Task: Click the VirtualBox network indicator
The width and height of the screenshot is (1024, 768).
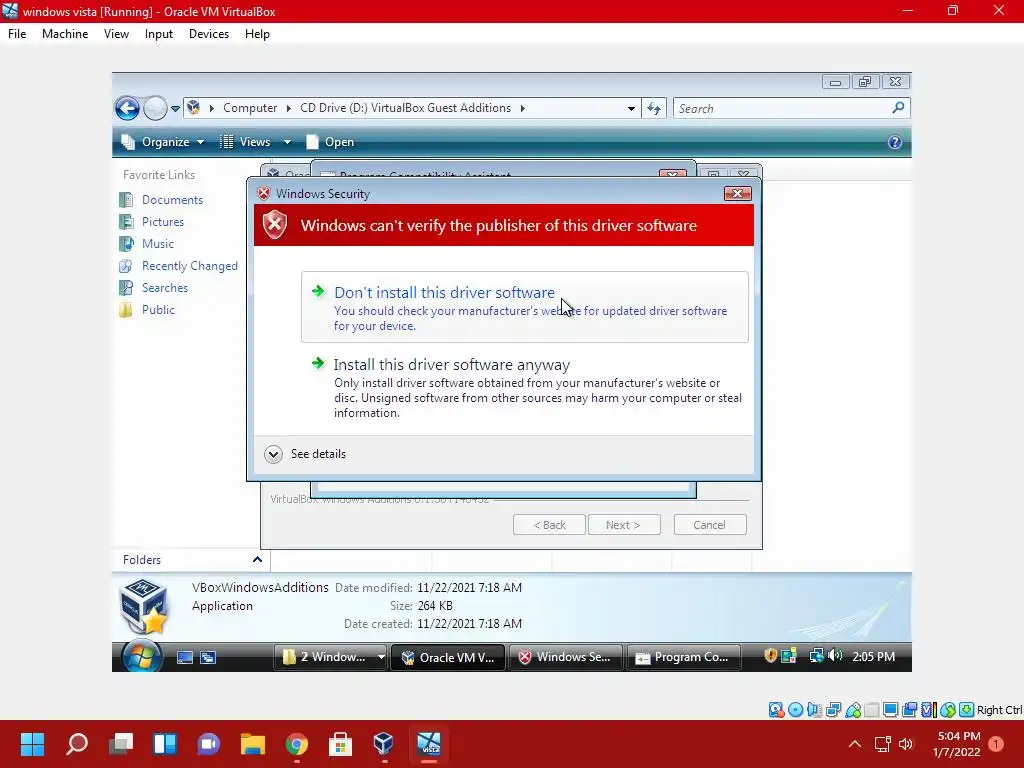Action: tap(833, 710)
